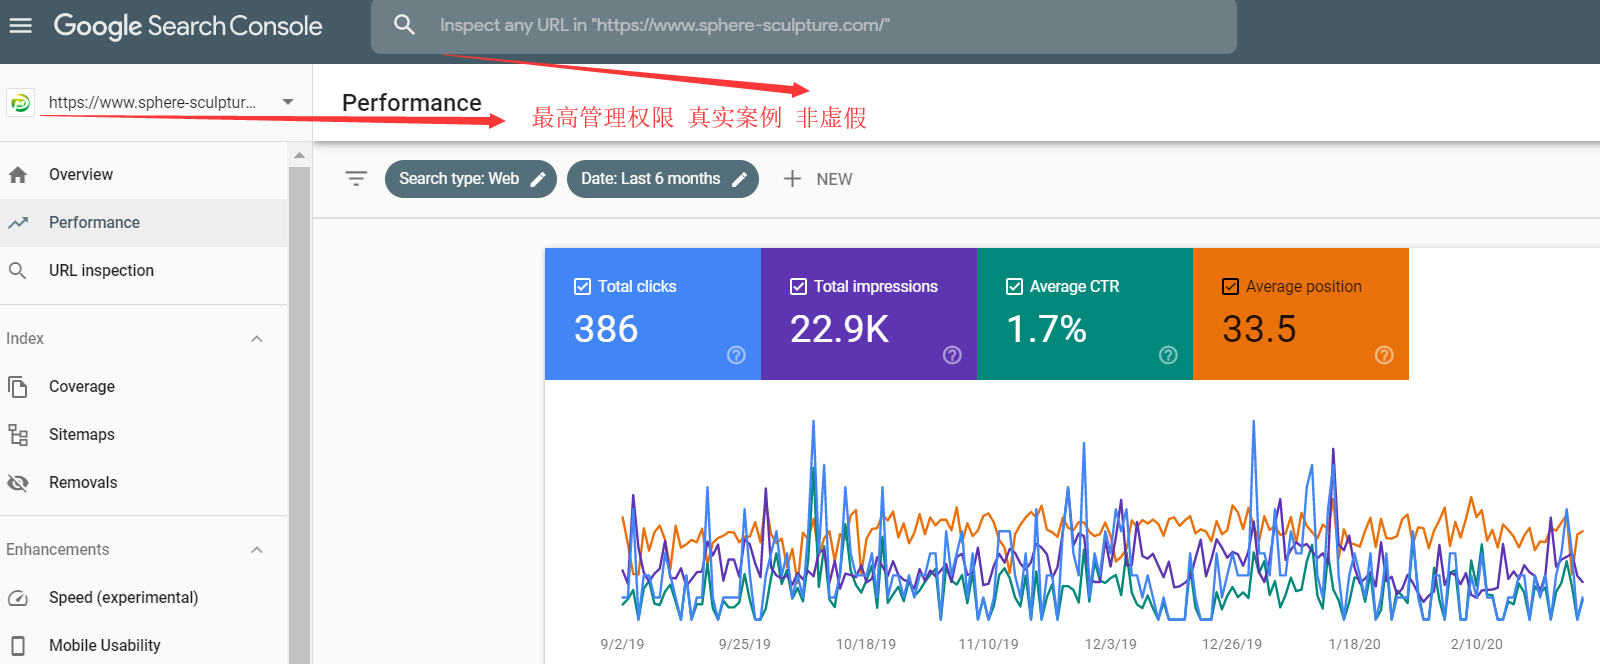Open help for Average position
The height and width of the screenshot is (664, 1600).
[x=1384, y=355]
